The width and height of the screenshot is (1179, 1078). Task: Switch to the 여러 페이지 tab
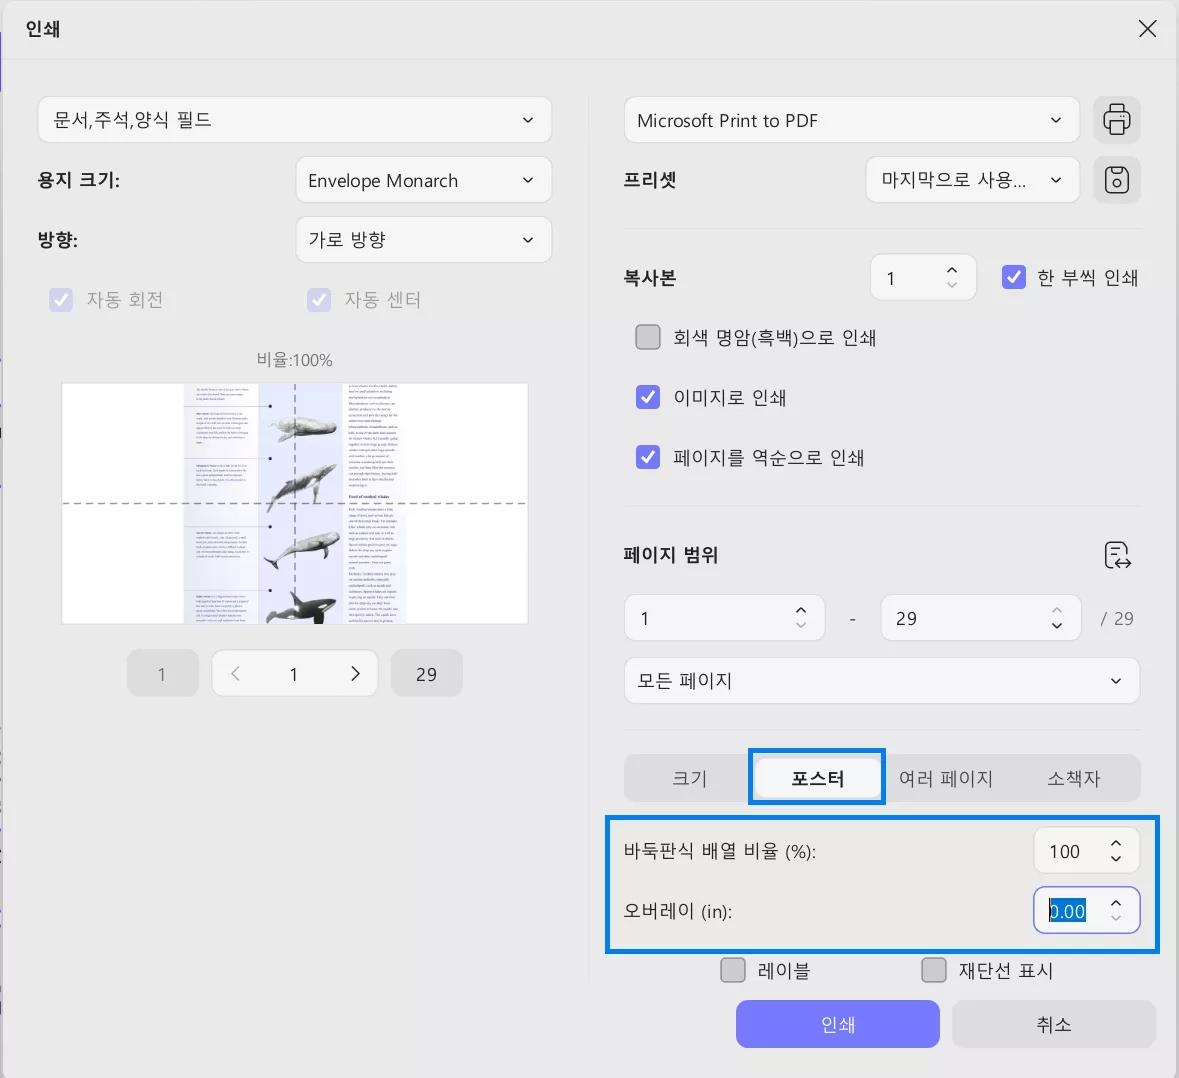(947, 778)
